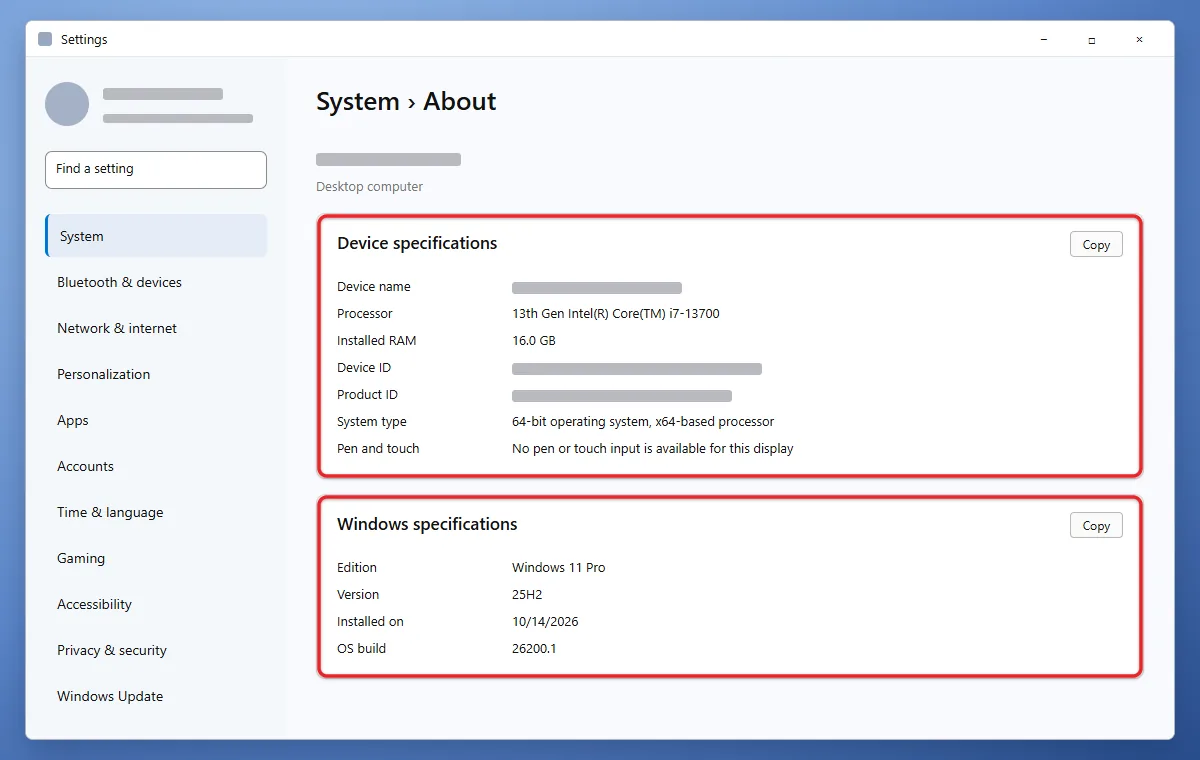The image size is (1200, 760).
Task: Click the processor value i7-13700
Action: (616, 313)
